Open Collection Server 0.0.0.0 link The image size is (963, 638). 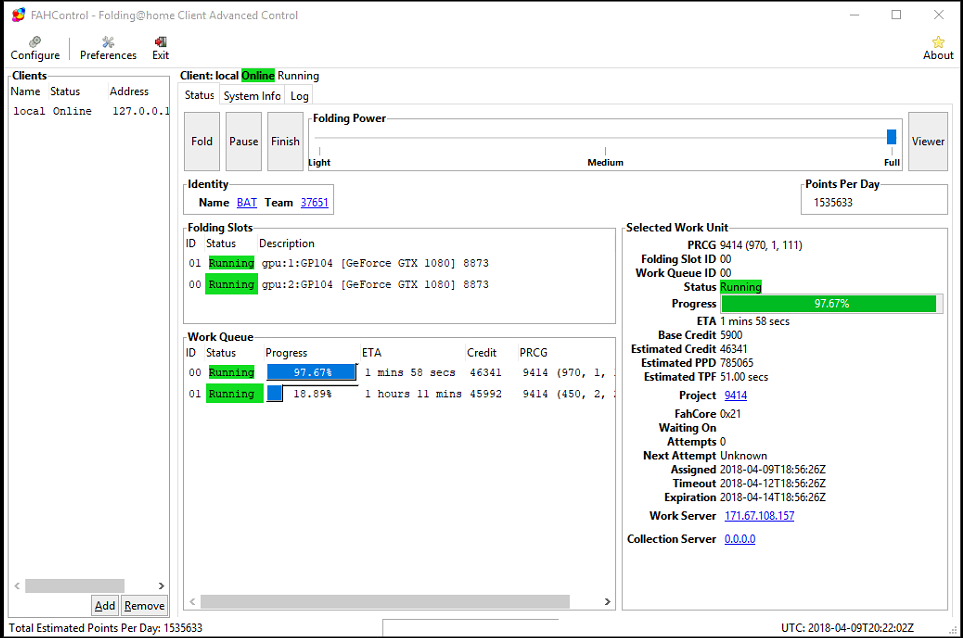point(739,539)
